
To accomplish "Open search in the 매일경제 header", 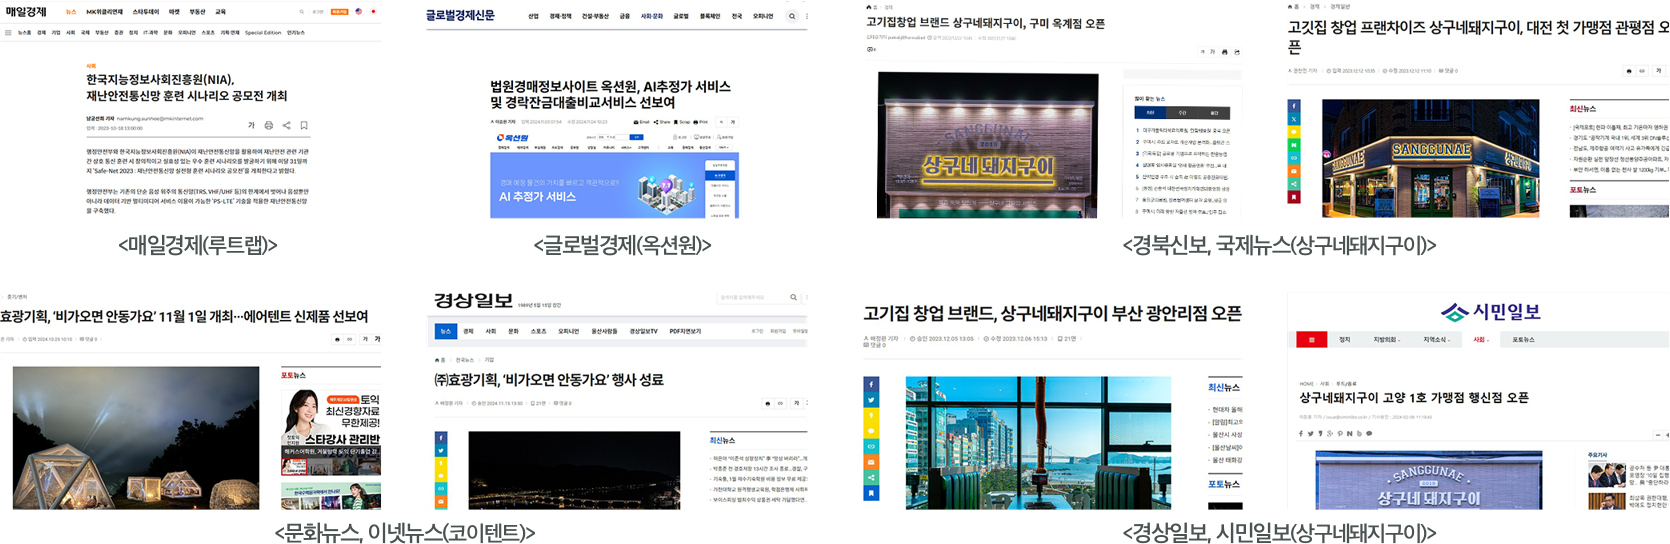I will coord(301,12).
